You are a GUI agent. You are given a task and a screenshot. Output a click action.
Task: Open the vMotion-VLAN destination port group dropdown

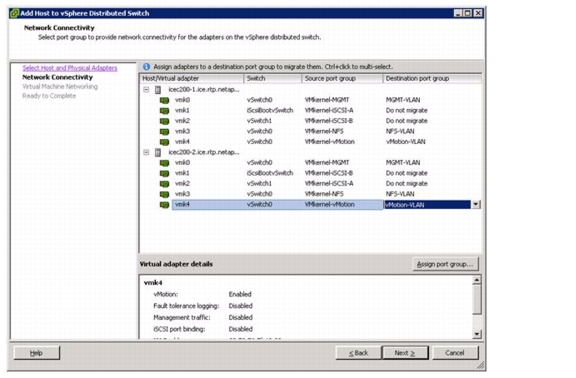tap(476, 205)
